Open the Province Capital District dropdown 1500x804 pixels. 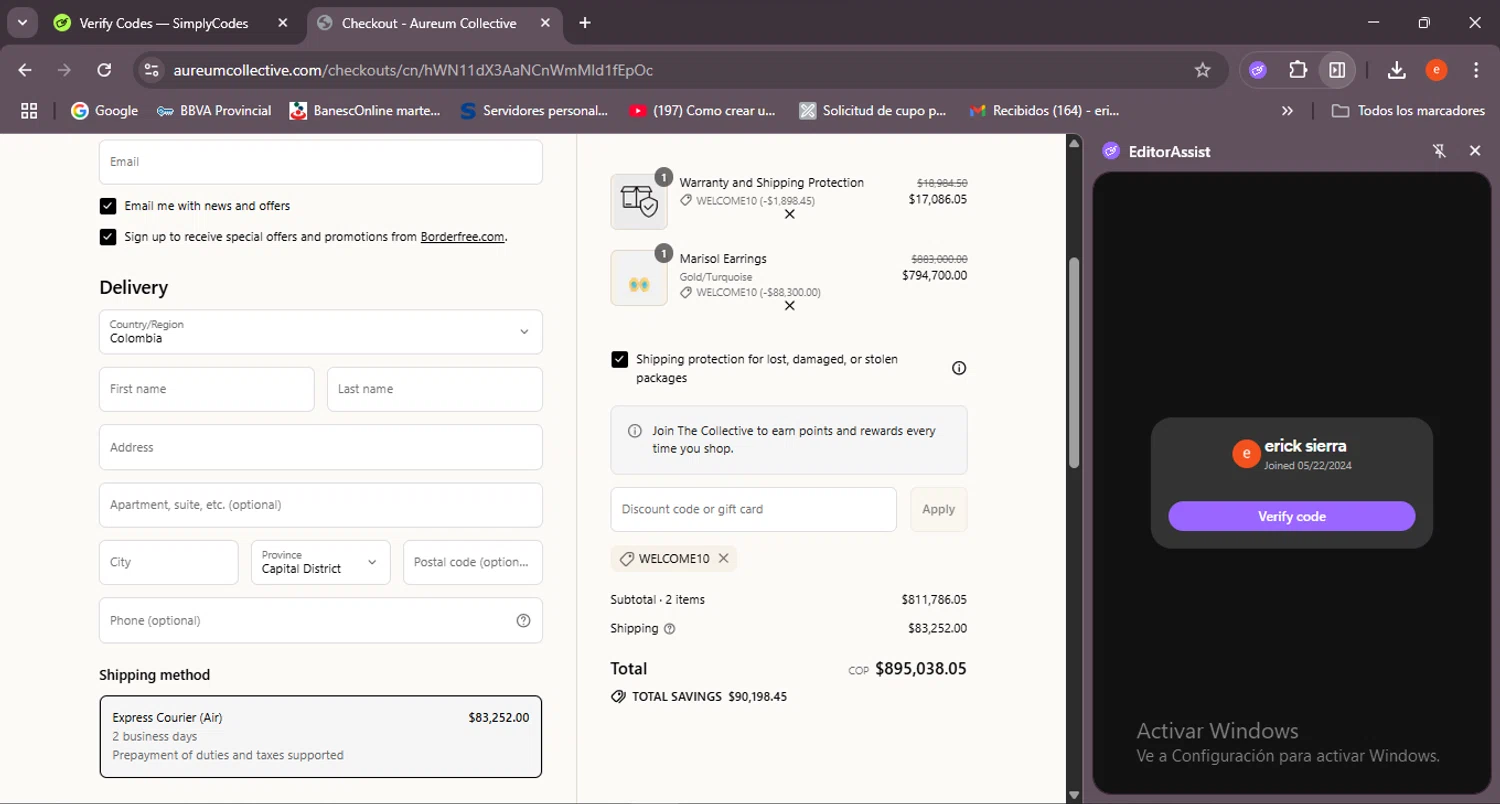click(x=320, y=562)
